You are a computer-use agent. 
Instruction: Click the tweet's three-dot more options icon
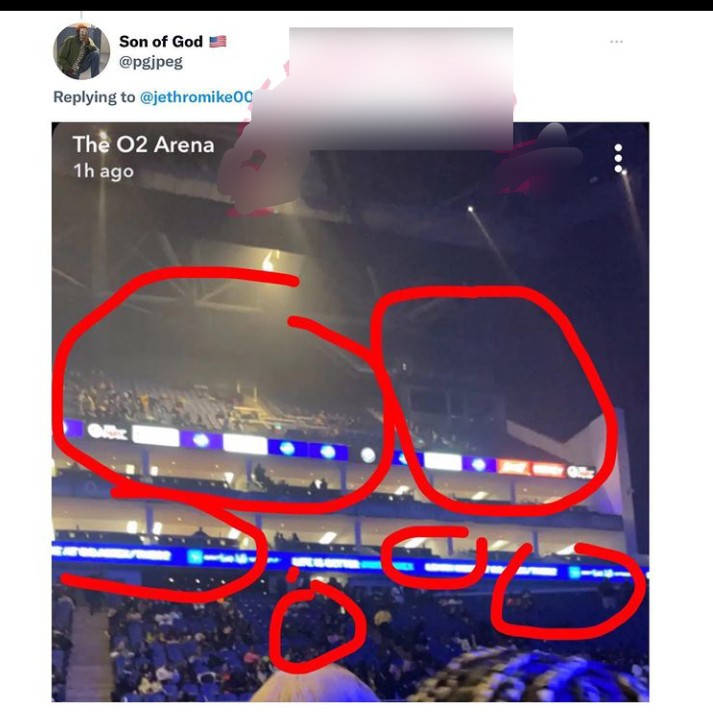point(616,42)
